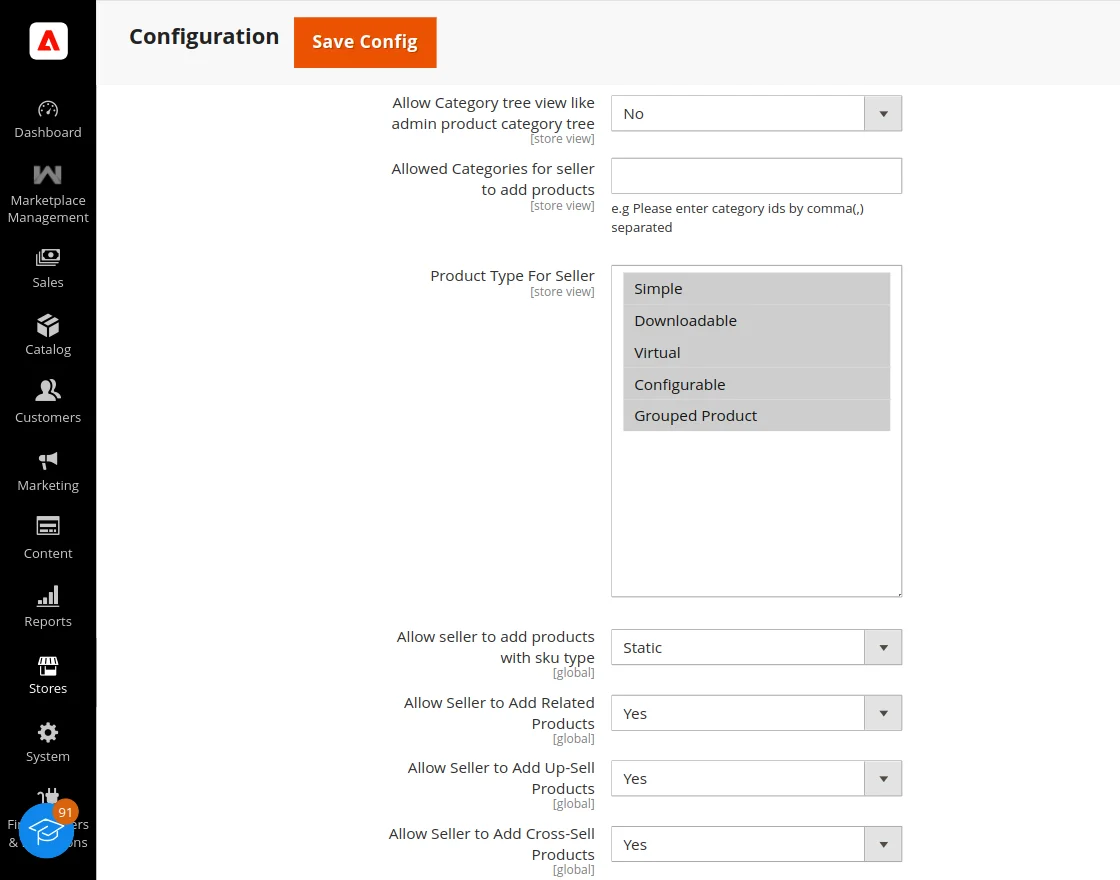Open the Stores menu item
This screenshot has height=880, width=1120.
(48, 675)
